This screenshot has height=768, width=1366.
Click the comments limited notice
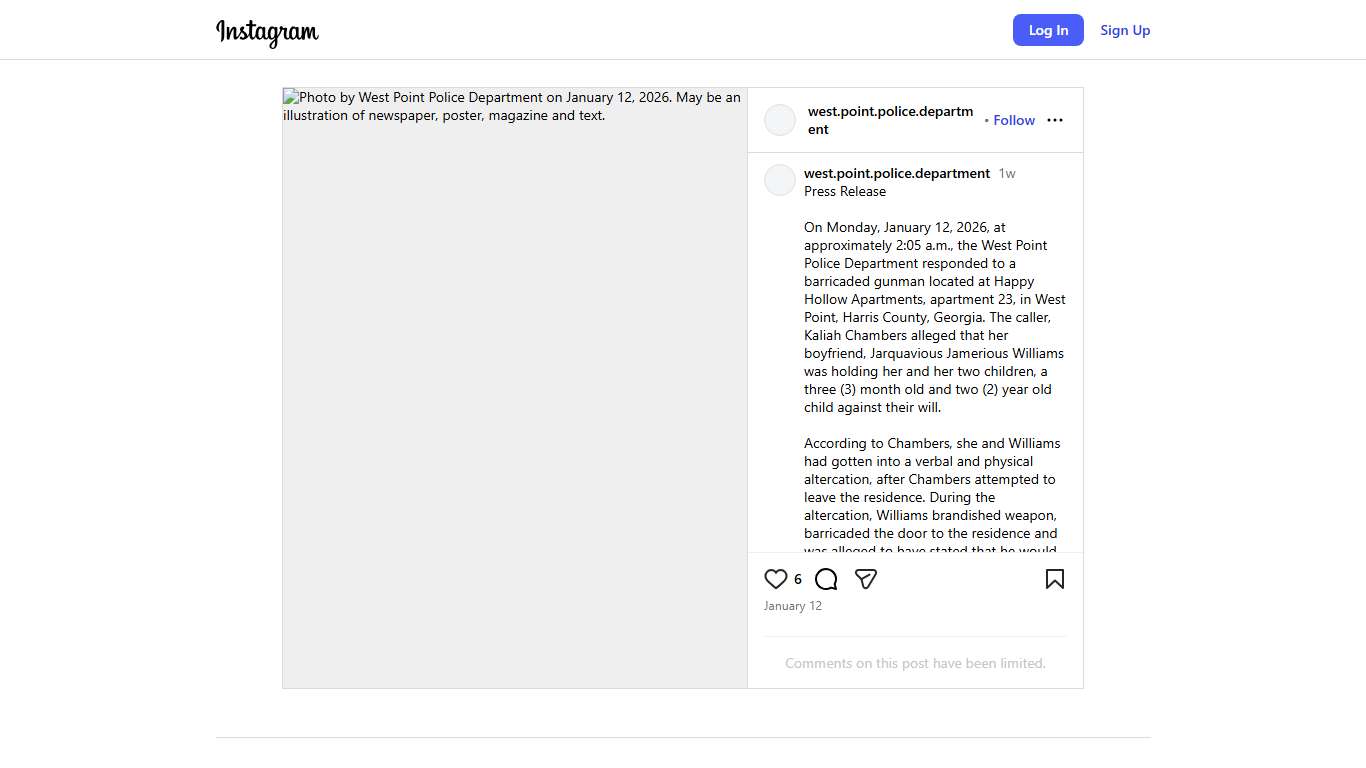[x=915, y=663]
